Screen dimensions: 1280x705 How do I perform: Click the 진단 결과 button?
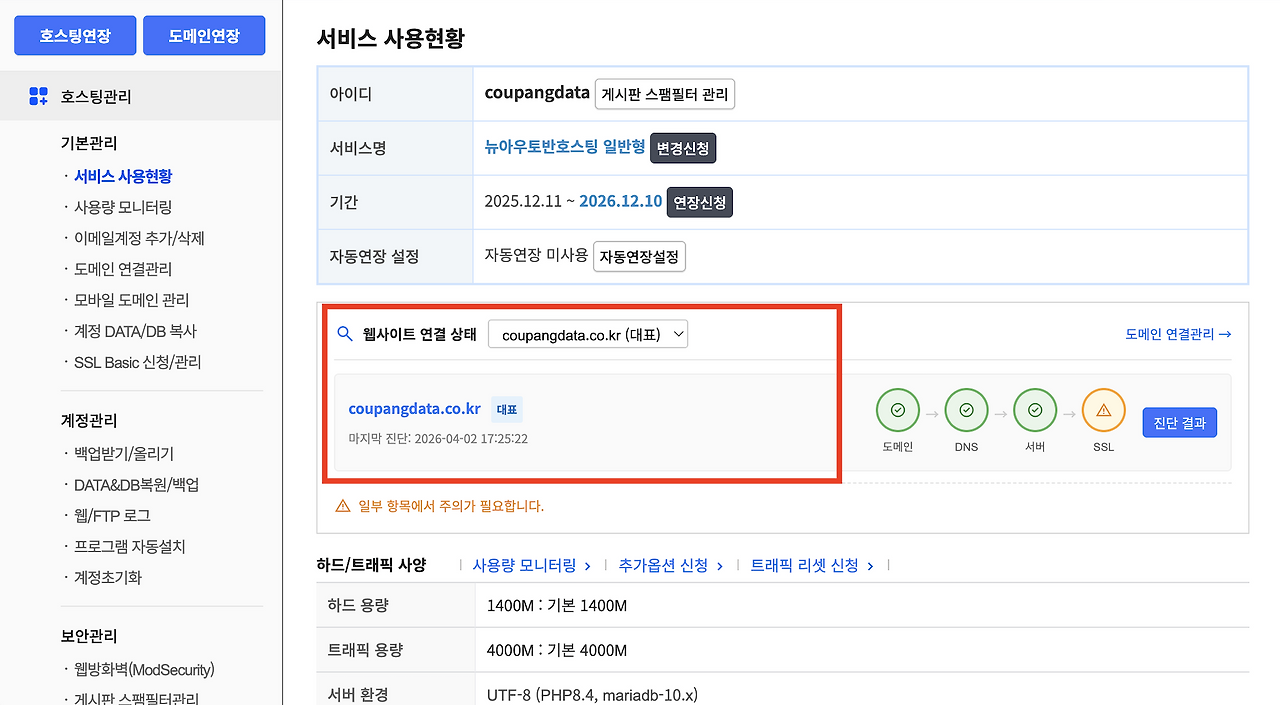1179,422
